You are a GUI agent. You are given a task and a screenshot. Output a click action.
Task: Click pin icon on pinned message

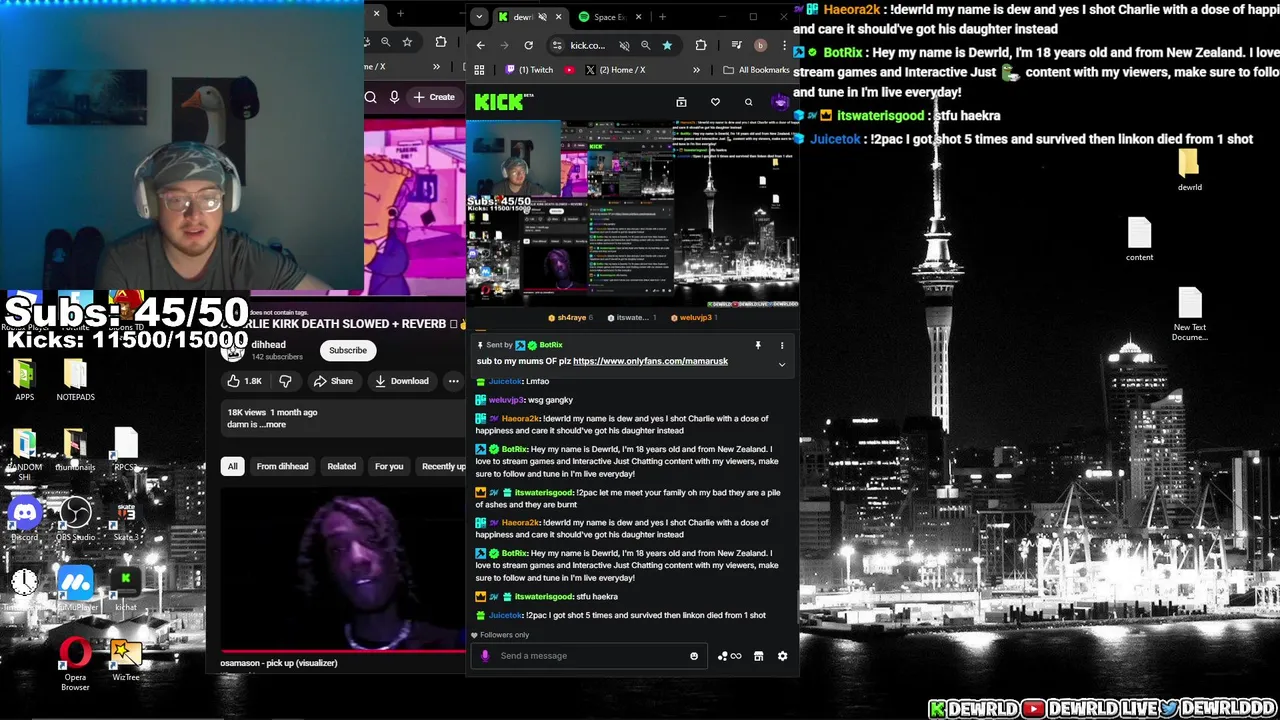pos(758,345)
